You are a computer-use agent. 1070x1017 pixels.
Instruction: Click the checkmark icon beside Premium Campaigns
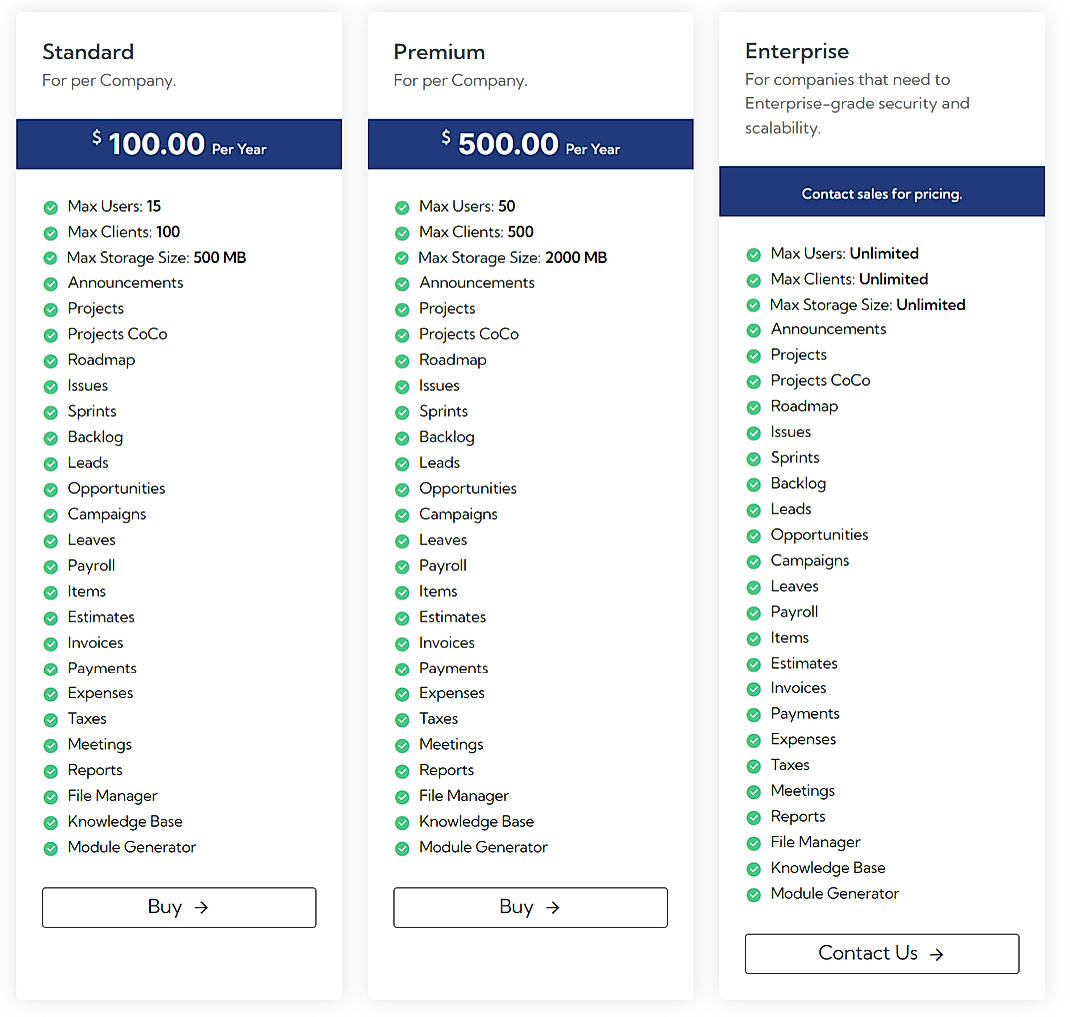[402, 514]
